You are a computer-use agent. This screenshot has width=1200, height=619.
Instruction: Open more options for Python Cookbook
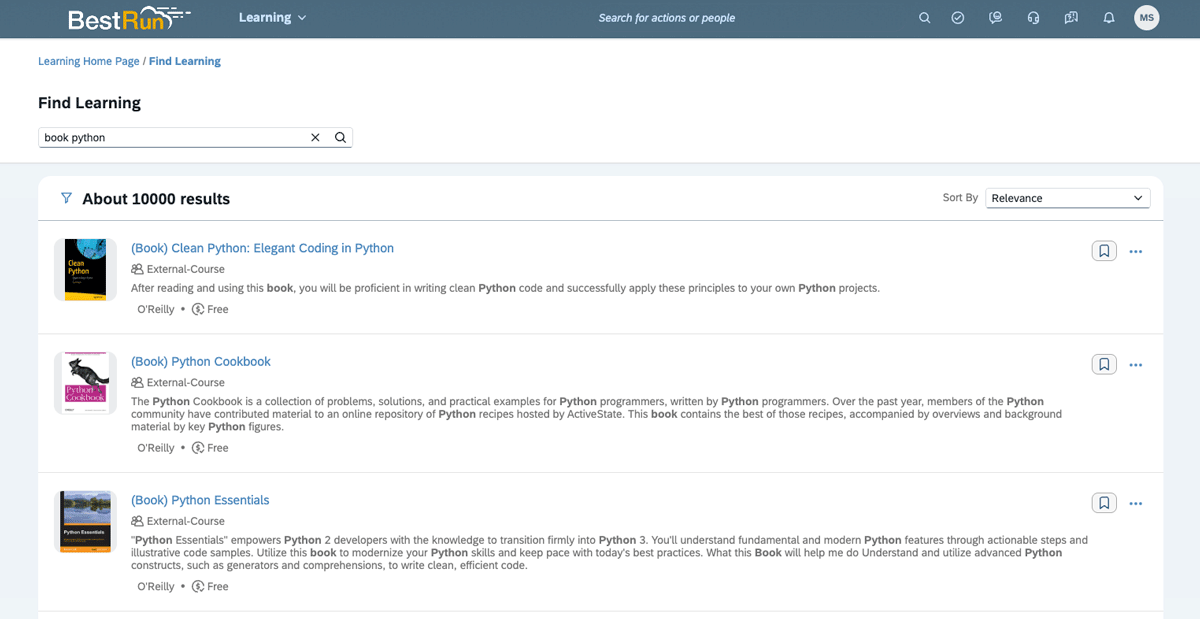[1135, 366]
